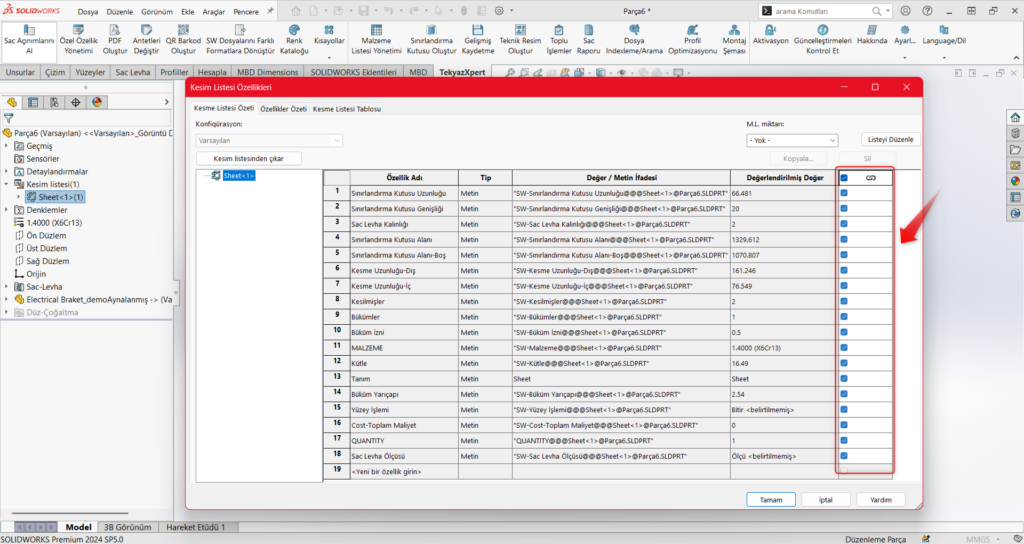
Task: Select the <Yeni bir özellik girin> cell
Action: (x=404, y=471)
